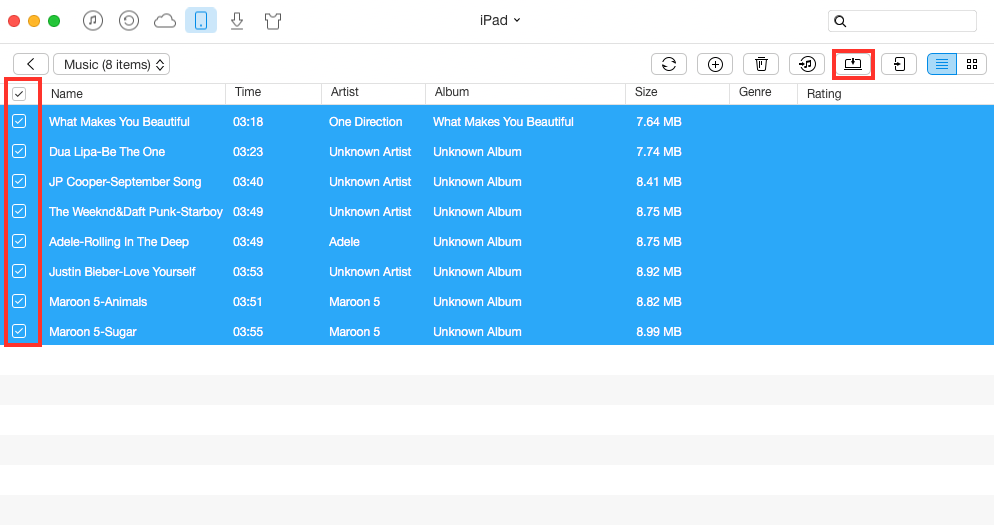The height and width of the screenshot is (526, 994).
Task: Open the Music (8 items) category dropdown
Action: (112, 64)
